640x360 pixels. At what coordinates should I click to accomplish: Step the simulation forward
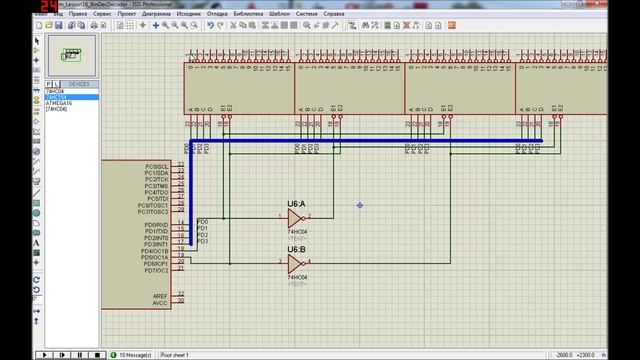coord(62,355)
